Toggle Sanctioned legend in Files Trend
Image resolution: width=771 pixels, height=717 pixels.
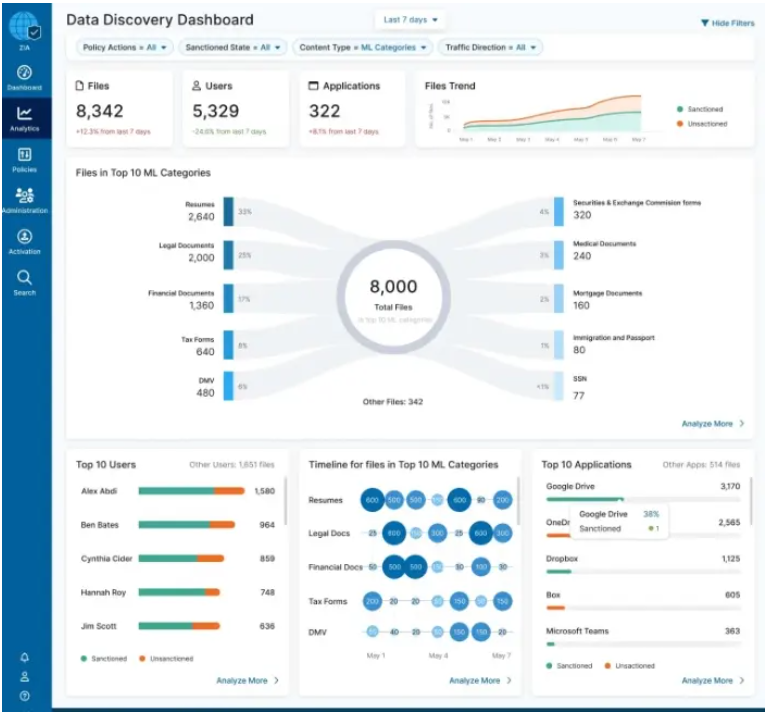click(700, 109)
